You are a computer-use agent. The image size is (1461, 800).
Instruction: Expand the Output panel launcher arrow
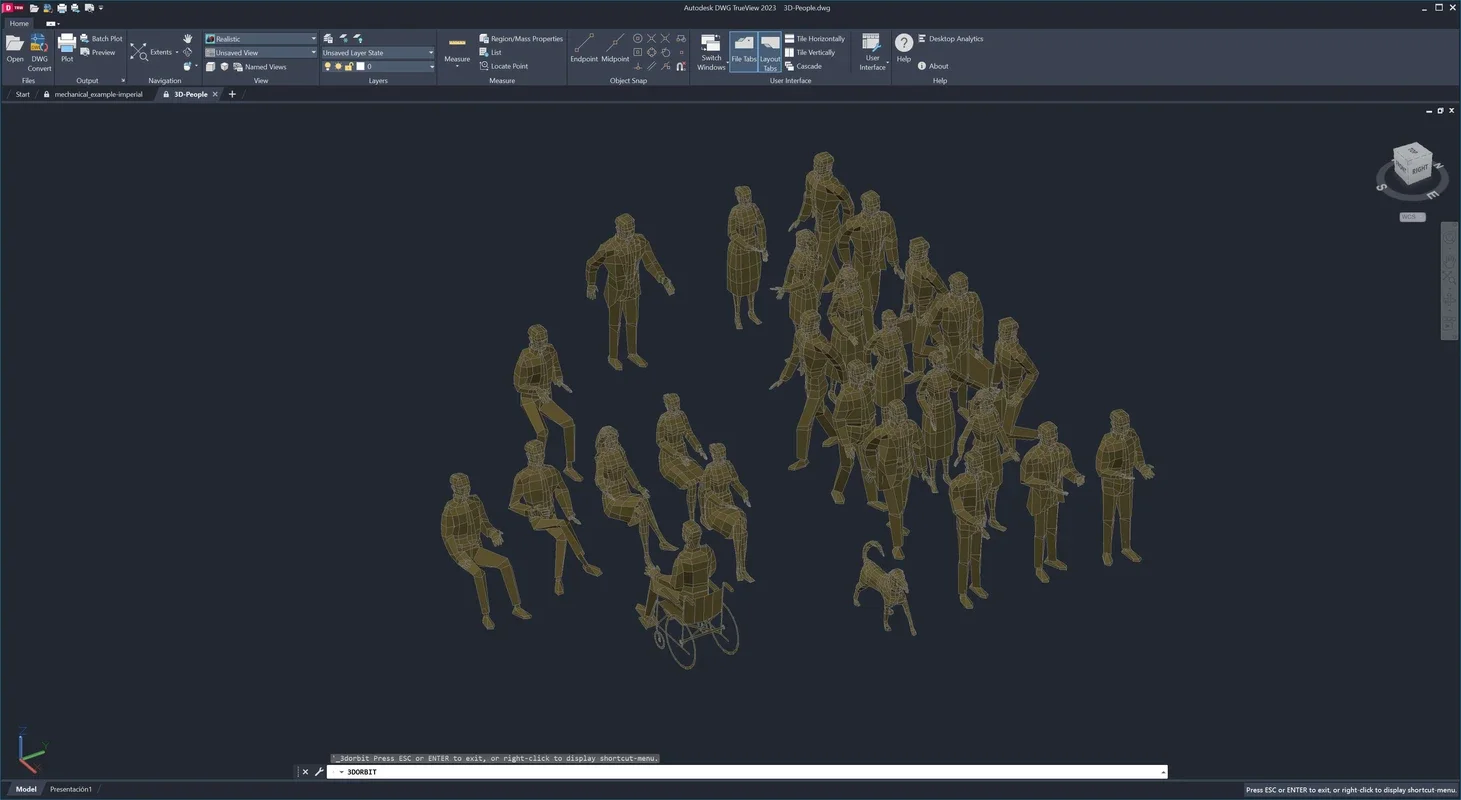coord(123,81)
